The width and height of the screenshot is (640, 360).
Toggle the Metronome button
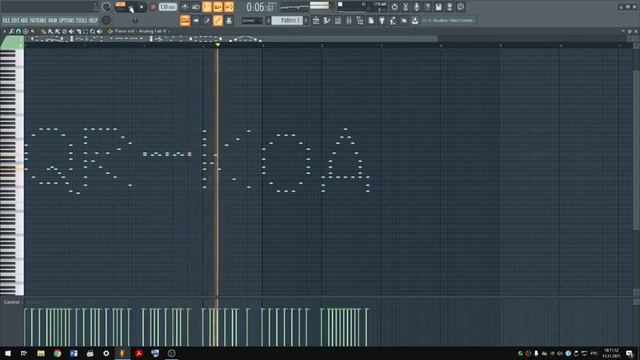pos(185,7)
